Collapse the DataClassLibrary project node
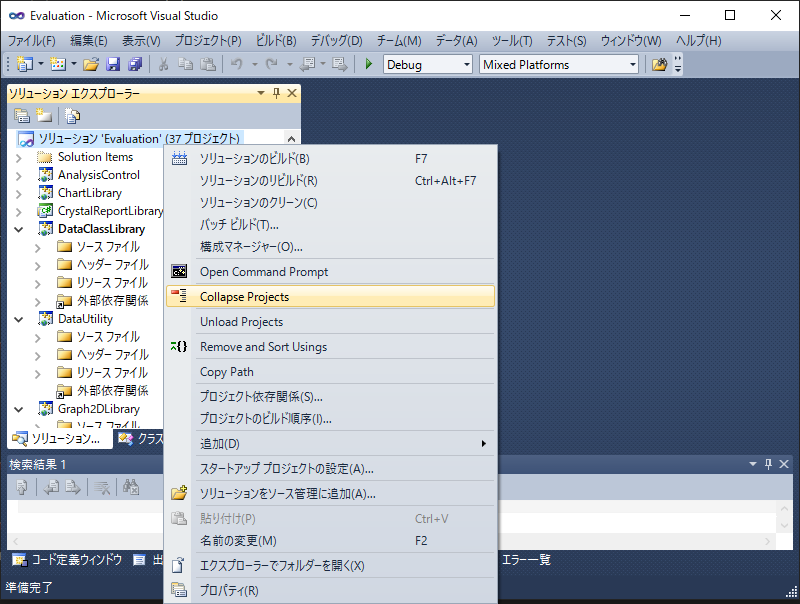The width and height of the screenshot is (800, 604). click(19, 230)
